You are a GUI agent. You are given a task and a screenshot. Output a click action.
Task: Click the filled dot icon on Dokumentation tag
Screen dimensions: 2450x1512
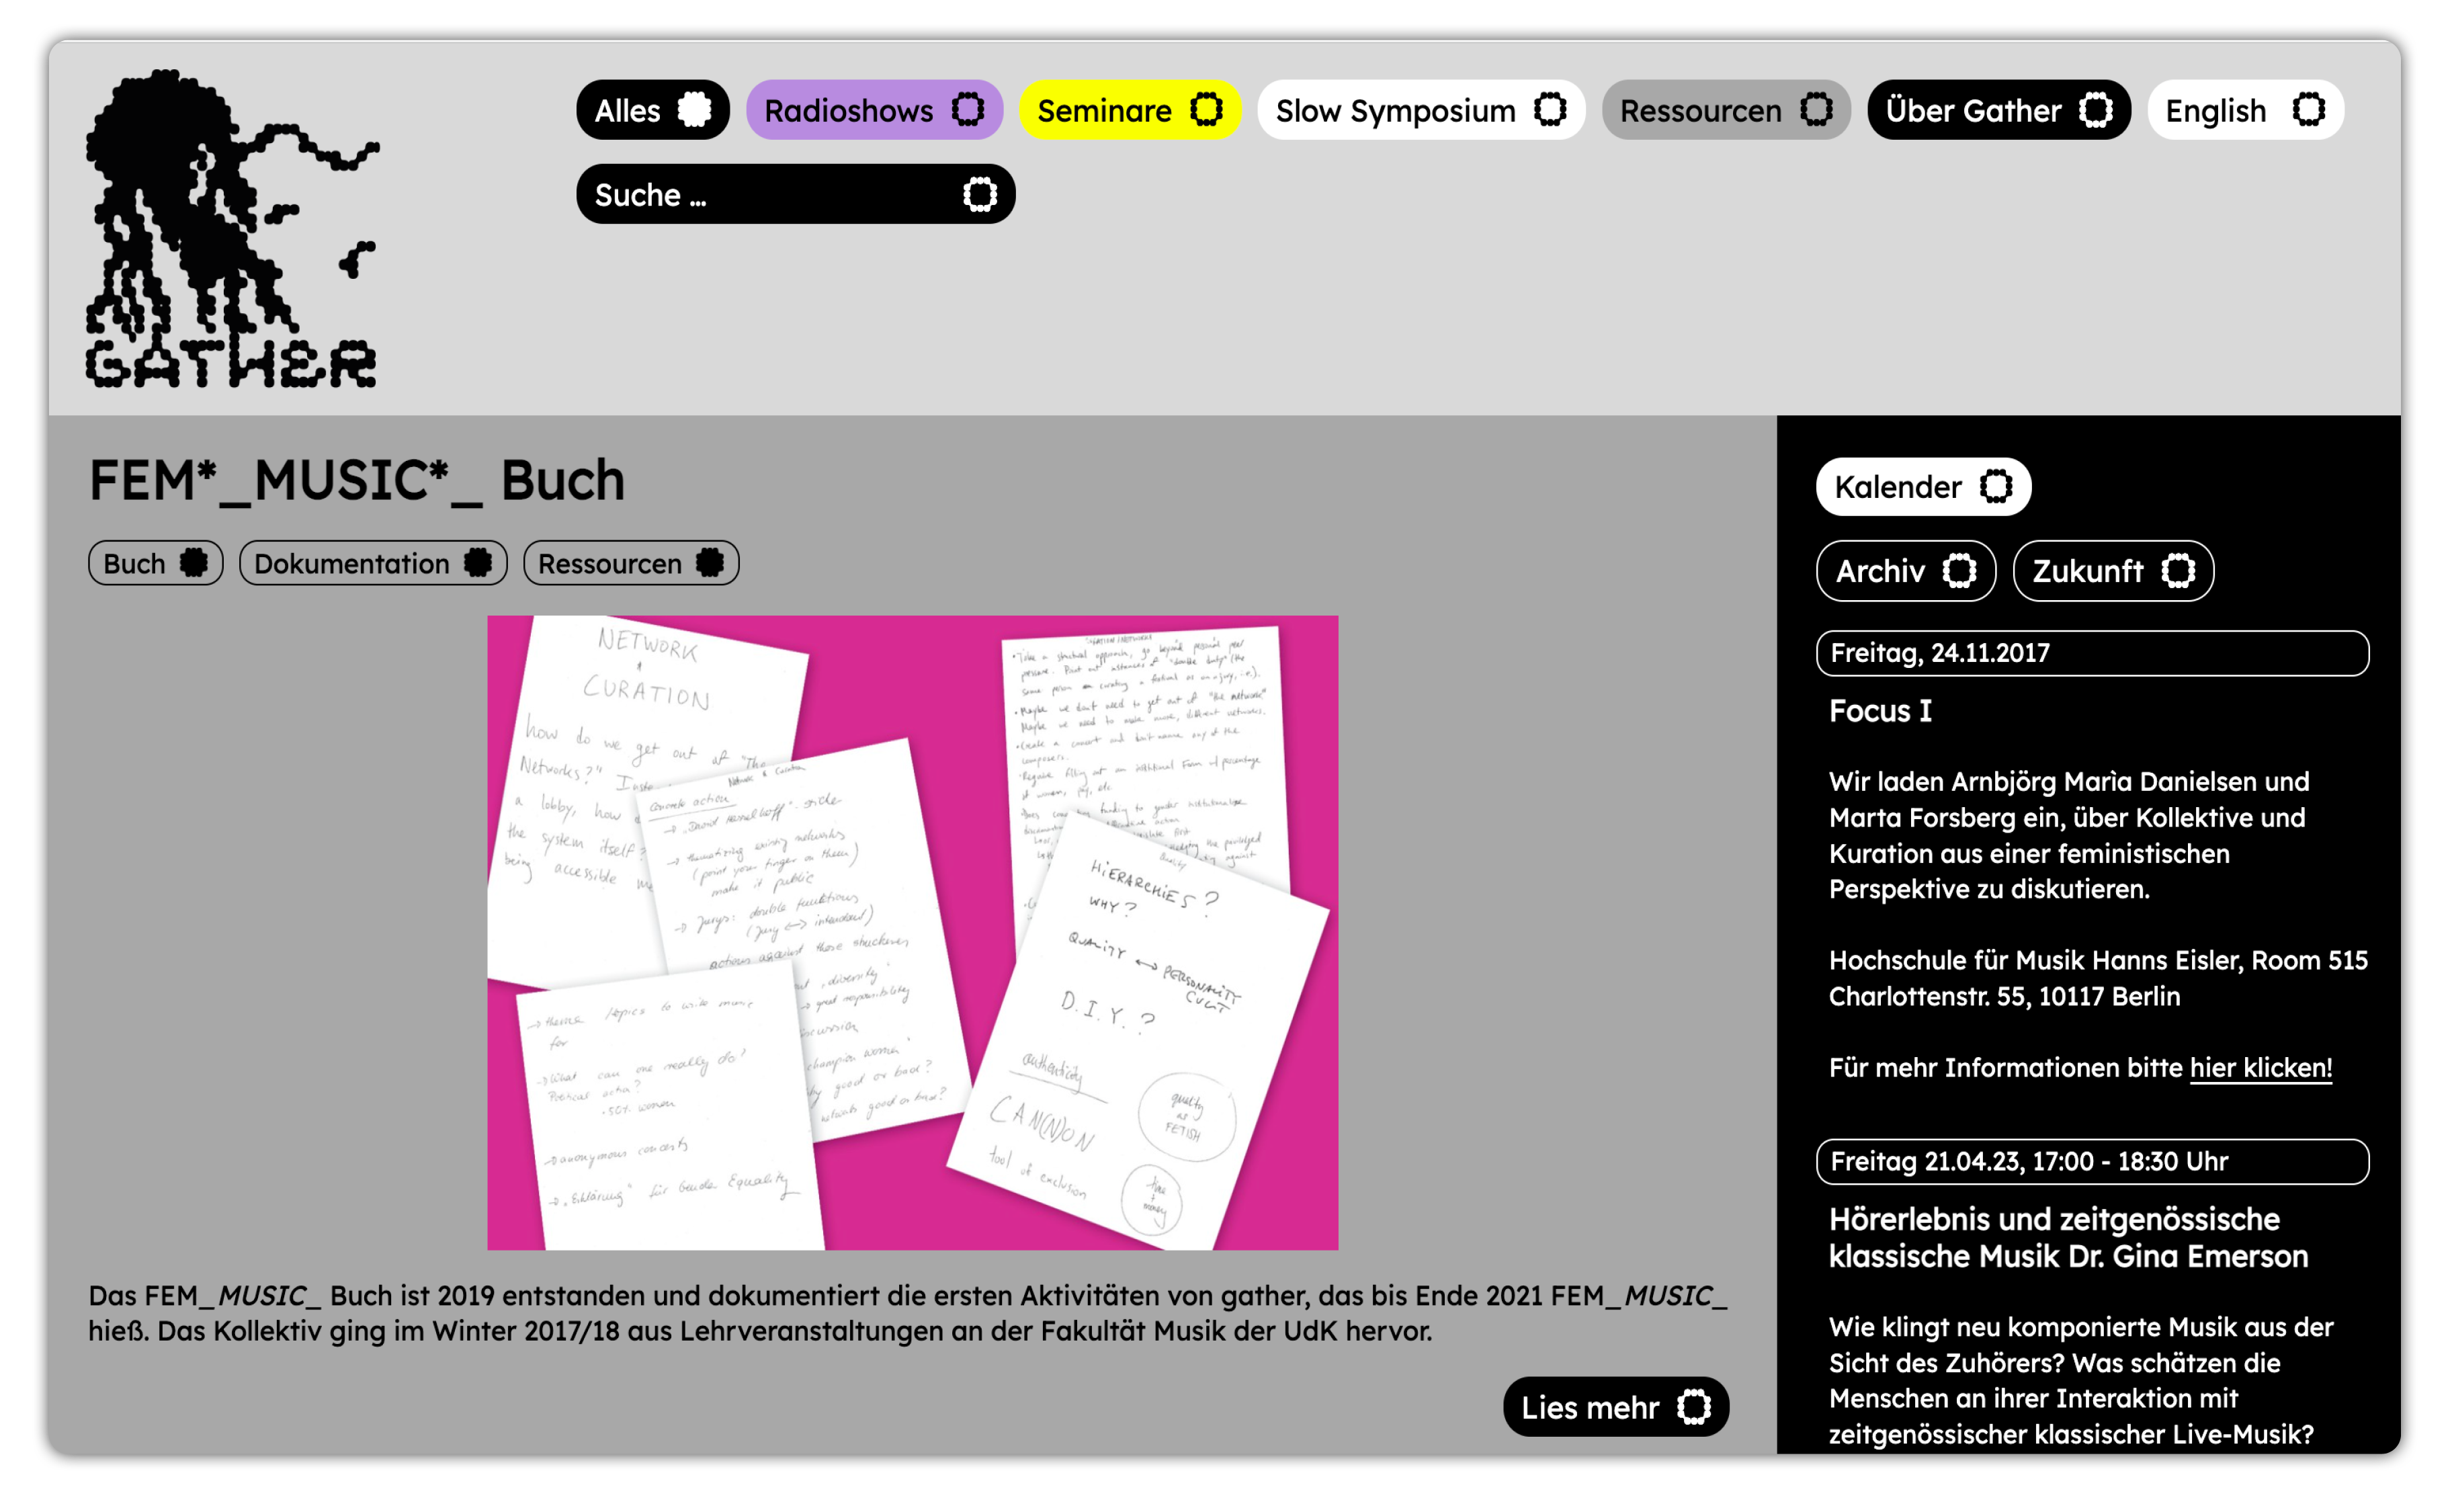[478, 563]
